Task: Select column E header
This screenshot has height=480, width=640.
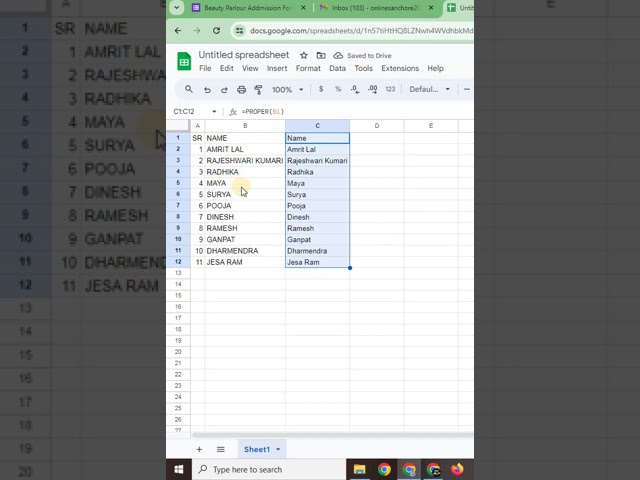Action: [x=431, y=126]
